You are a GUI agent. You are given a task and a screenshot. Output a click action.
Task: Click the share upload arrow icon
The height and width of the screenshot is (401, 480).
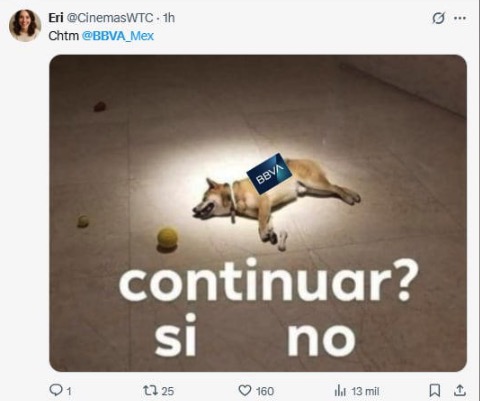[460, 390]
